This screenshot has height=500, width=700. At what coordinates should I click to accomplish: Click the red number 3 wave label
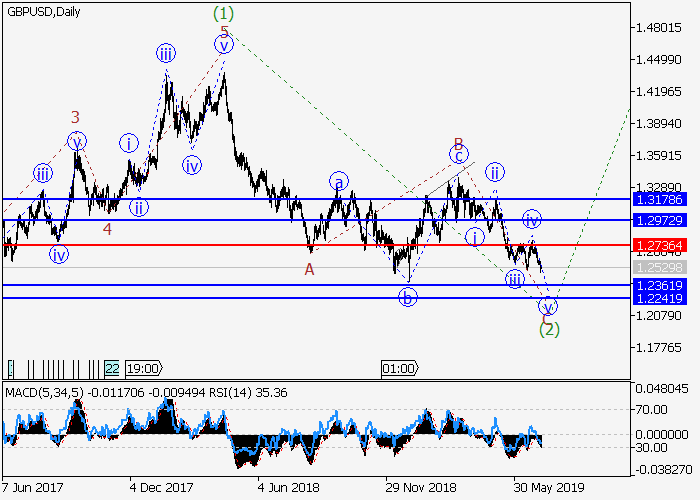(x=74, y=117)
